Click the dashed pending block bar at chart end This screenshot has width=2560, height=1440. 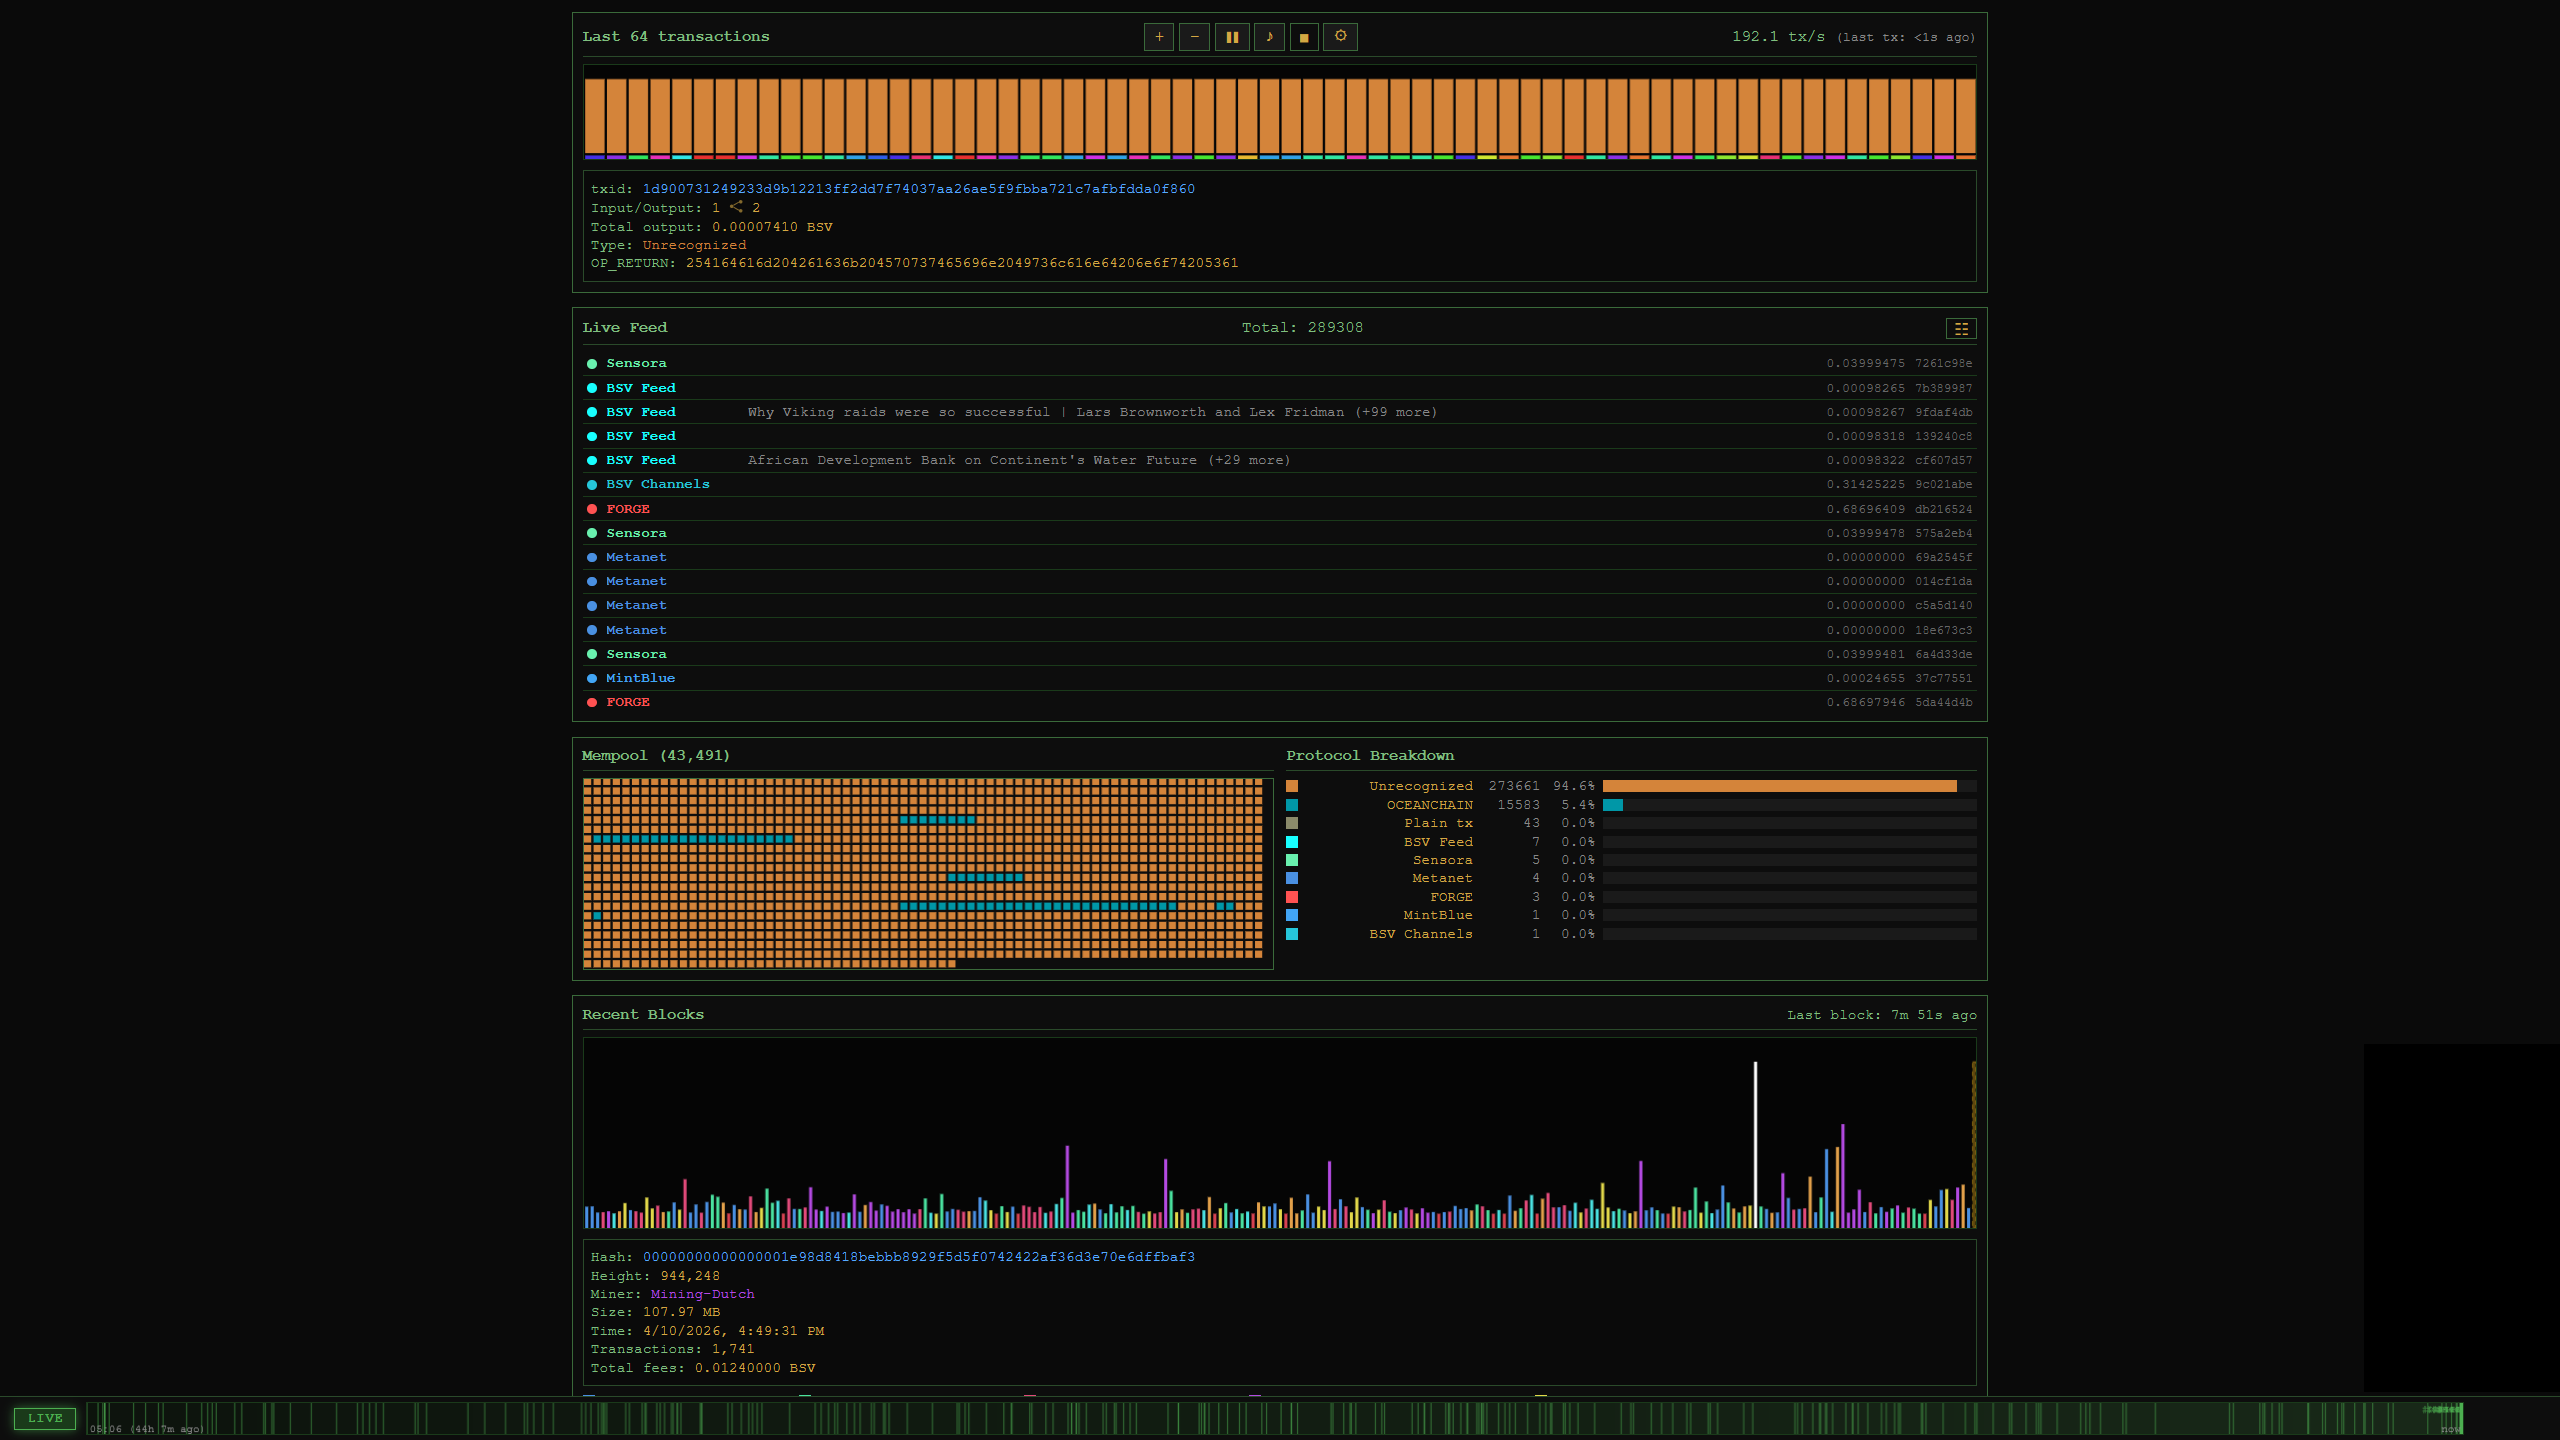pyautogui.click(x=1973, y=1145)
